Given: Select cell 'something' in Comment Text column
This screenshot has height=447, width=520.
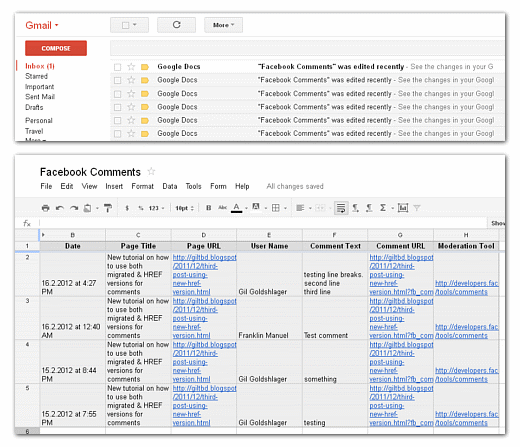Looking at the screenshot, I should (x=335, y=362).
